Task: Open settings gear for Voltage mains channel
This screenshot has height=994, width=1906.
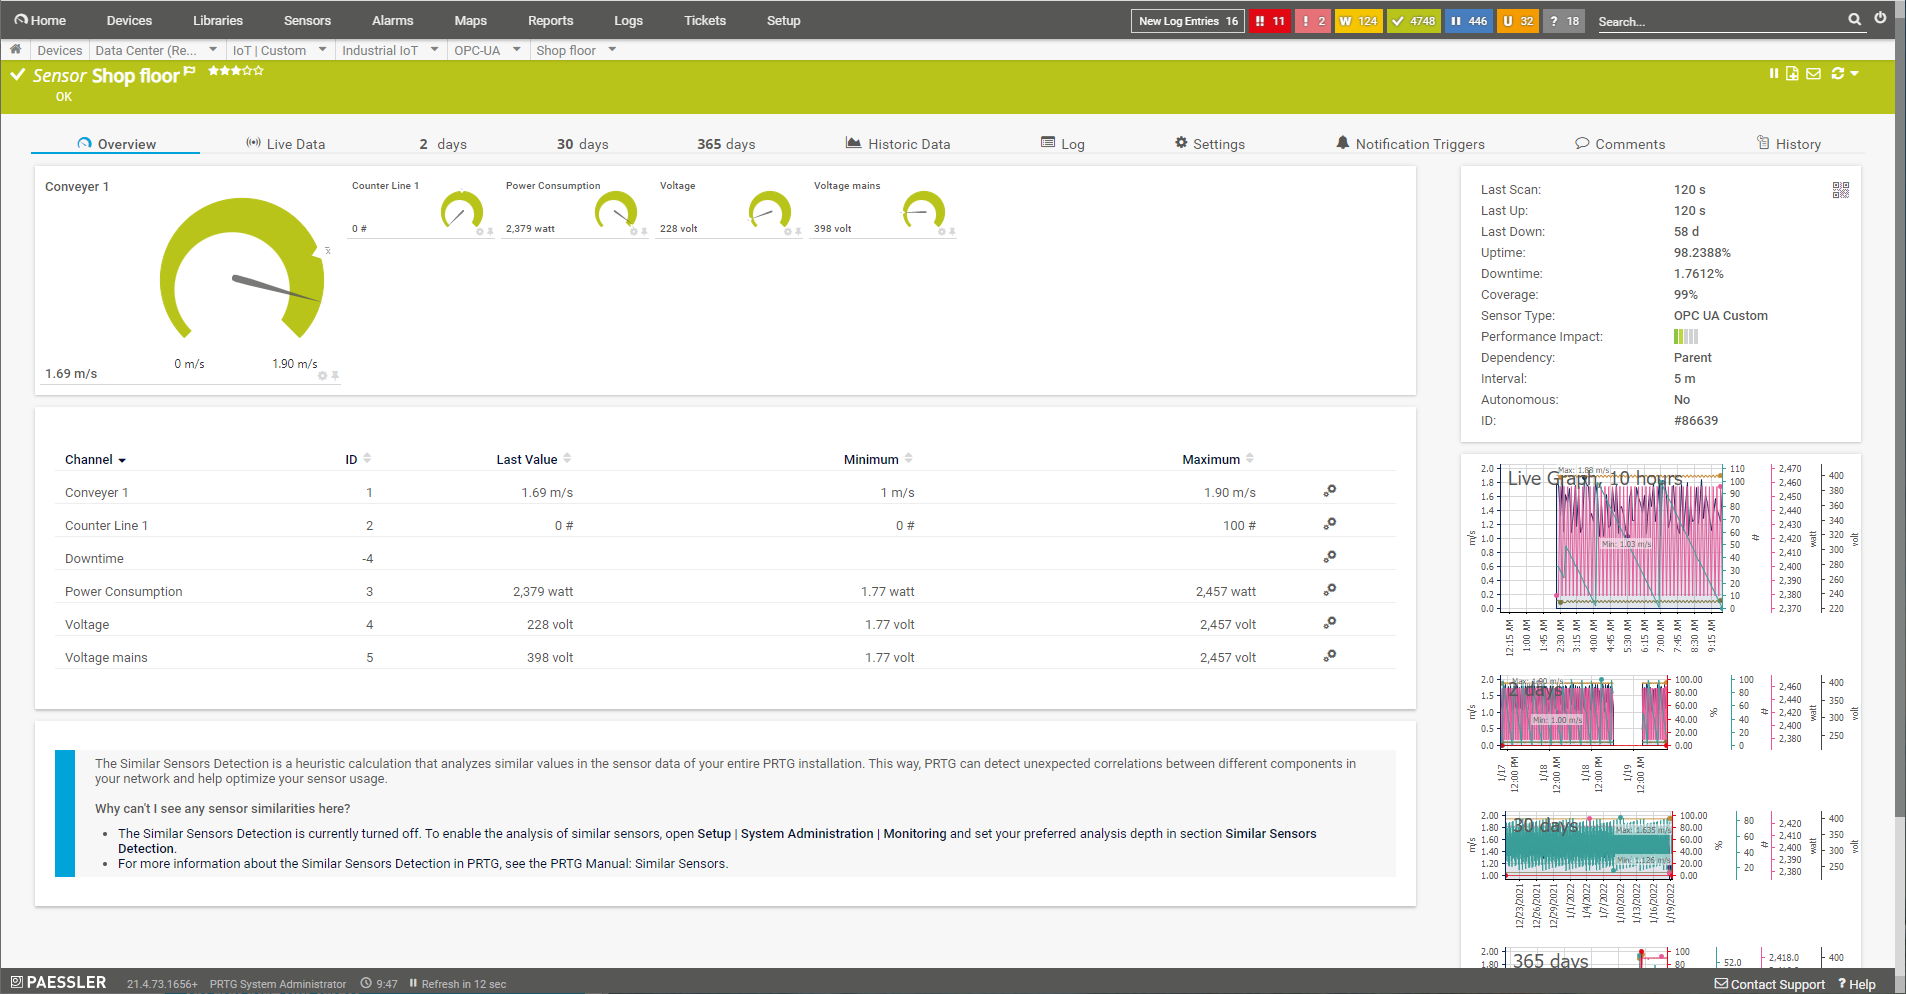Action: pos(1329,656)
